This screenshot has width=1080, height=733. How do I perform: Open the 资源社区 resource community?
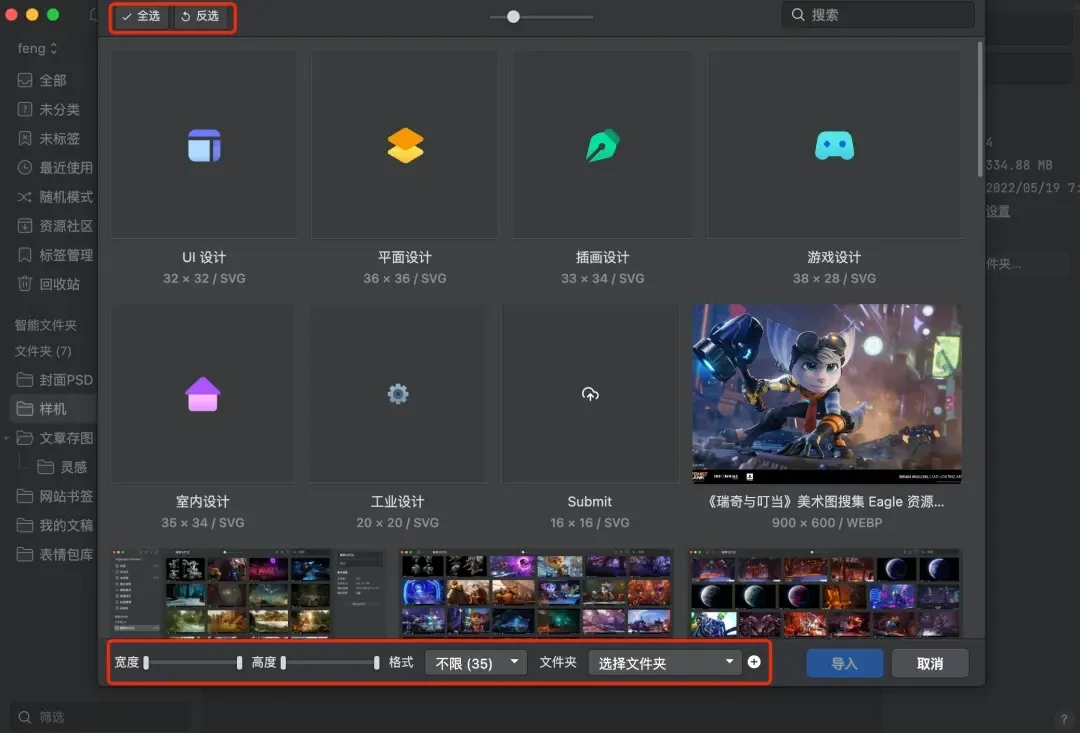[x=54, y=226]
